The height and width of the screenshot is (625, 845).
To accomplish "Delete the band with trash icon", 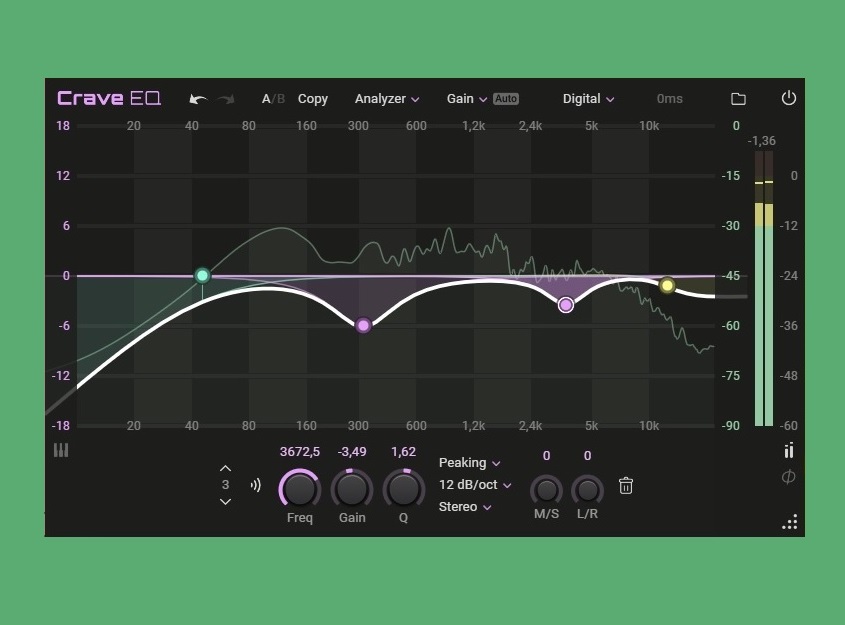I will pyautogui.click(x=626, y=485).
